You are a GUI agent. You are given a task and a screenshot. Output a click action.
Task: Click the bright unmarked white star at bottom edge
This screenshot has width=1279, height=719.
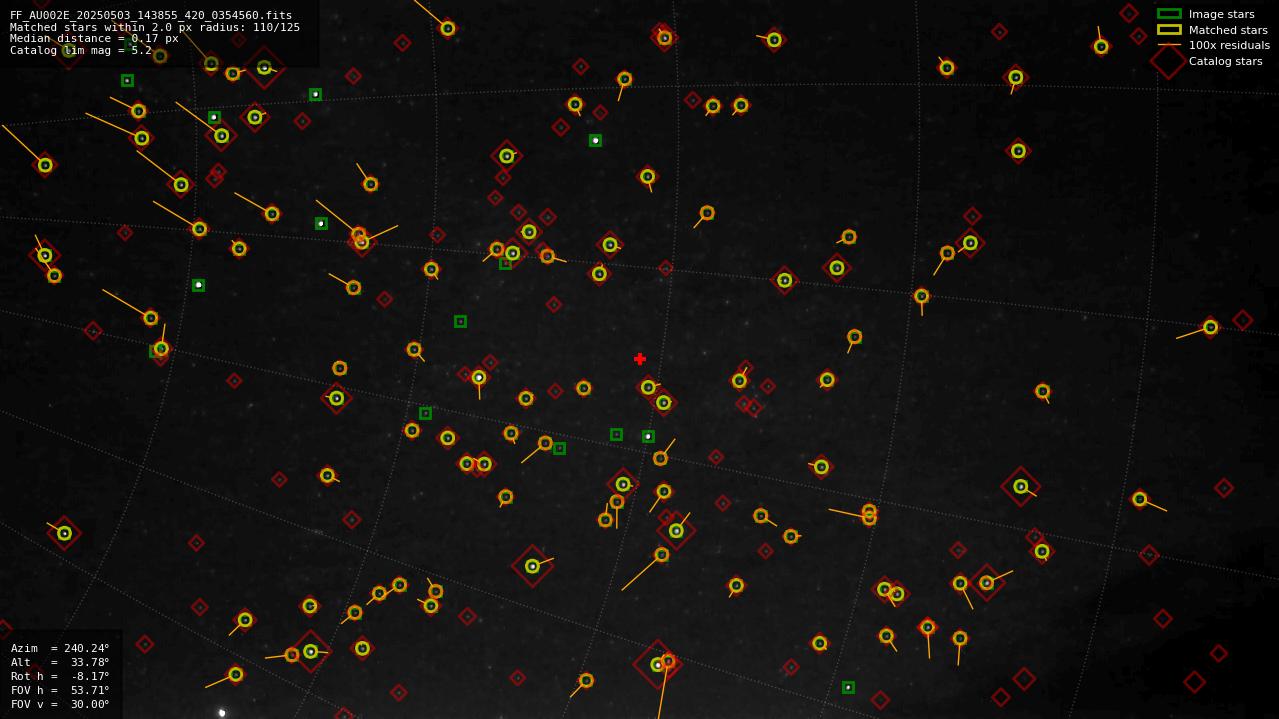point(222,713)
